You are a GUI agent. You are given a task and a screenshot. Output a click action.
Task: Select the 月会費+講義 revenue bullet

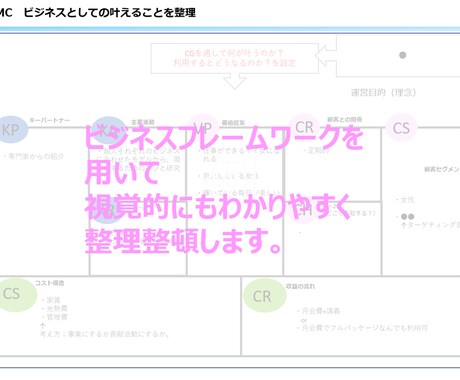pyautogui.click(x=318, y=311)
